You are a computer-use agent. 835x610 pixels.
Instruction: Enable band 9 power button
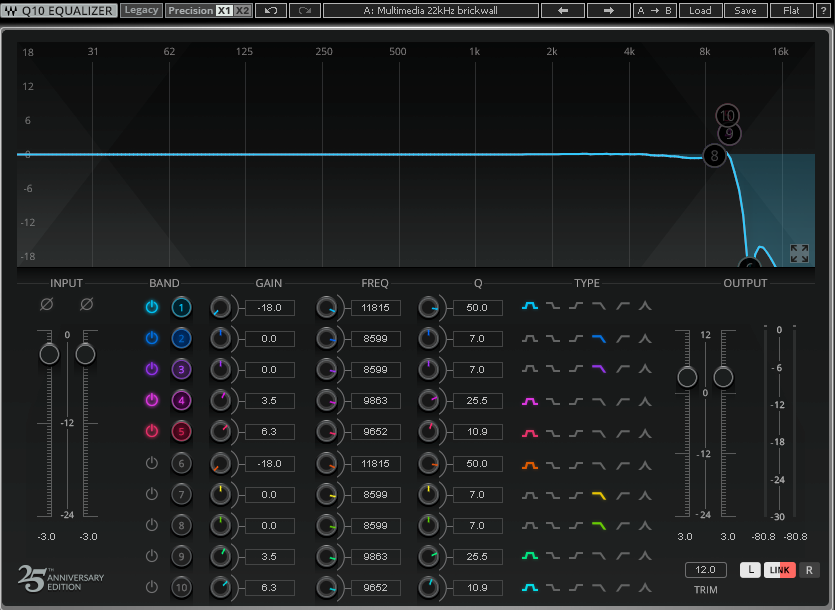[x=152, y=556]
